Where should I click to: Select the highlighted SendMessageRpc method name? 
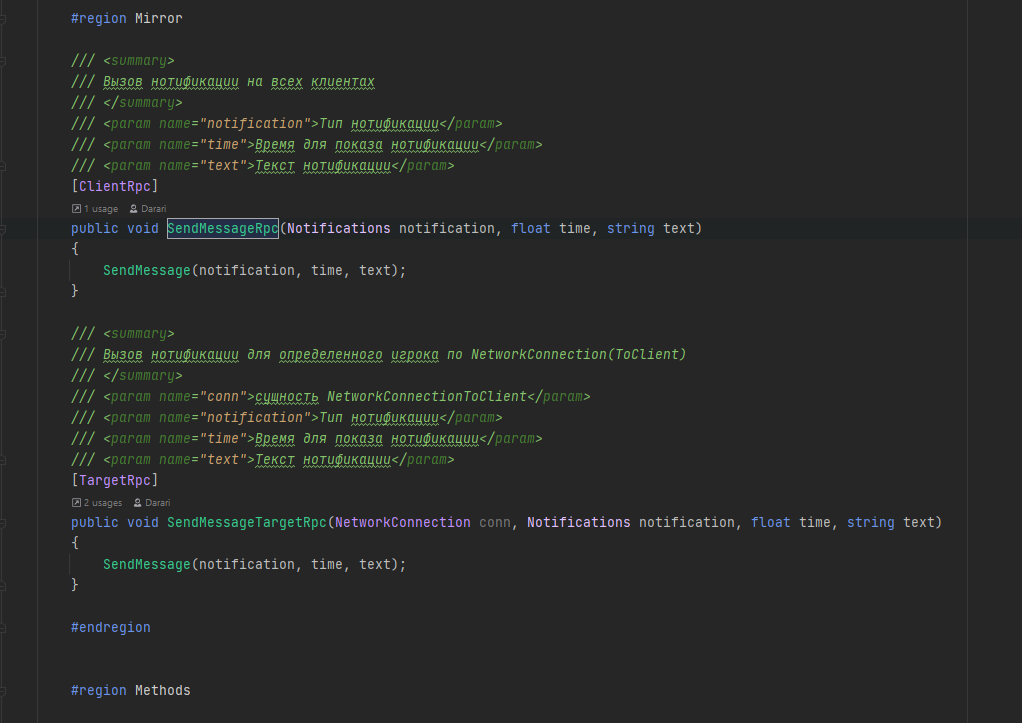(222, 228)
